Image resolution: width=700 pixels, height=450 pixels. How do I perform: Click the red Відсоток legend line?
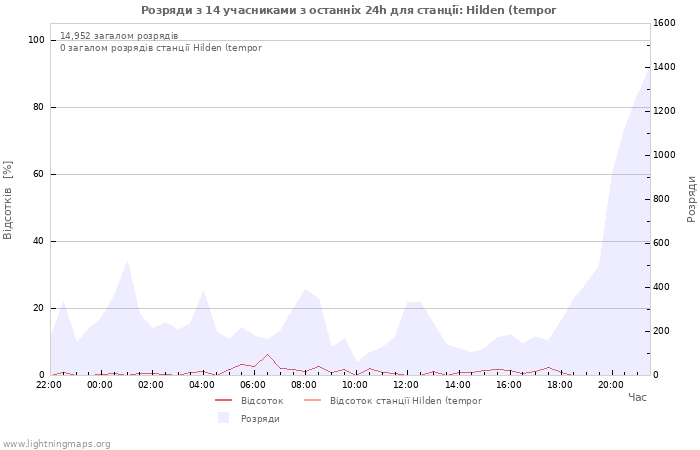pos(223,400)
